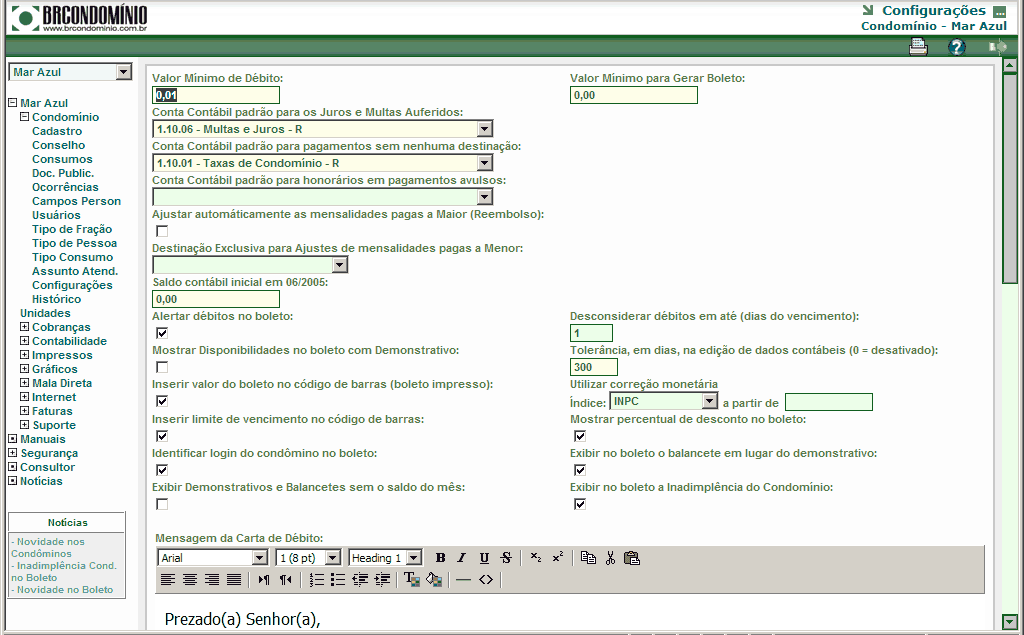The height and width of the screenshot is (635, 1024).
Task: Open Conselho in the sidebar tree
Action: pos(58,145)
